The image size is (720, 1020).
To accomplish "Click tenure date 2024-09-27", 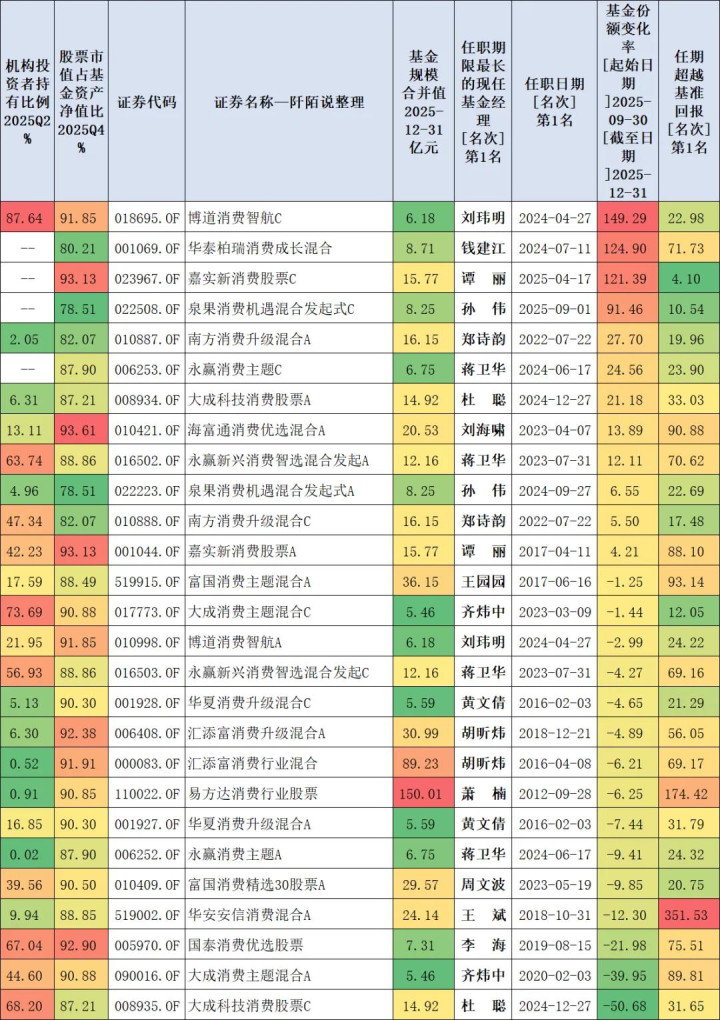I will (555, 490).
